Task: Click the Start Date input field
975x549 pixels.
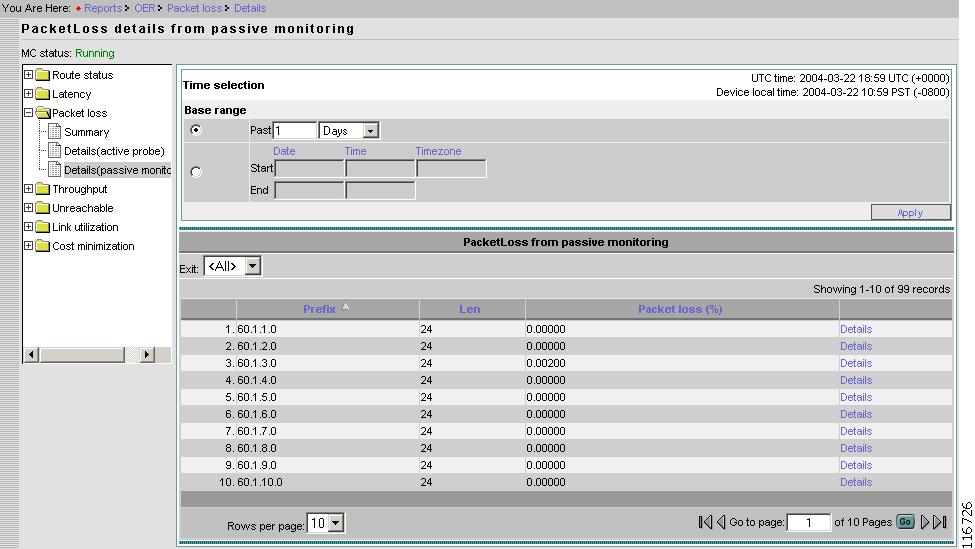Action: tap(309, 168)
